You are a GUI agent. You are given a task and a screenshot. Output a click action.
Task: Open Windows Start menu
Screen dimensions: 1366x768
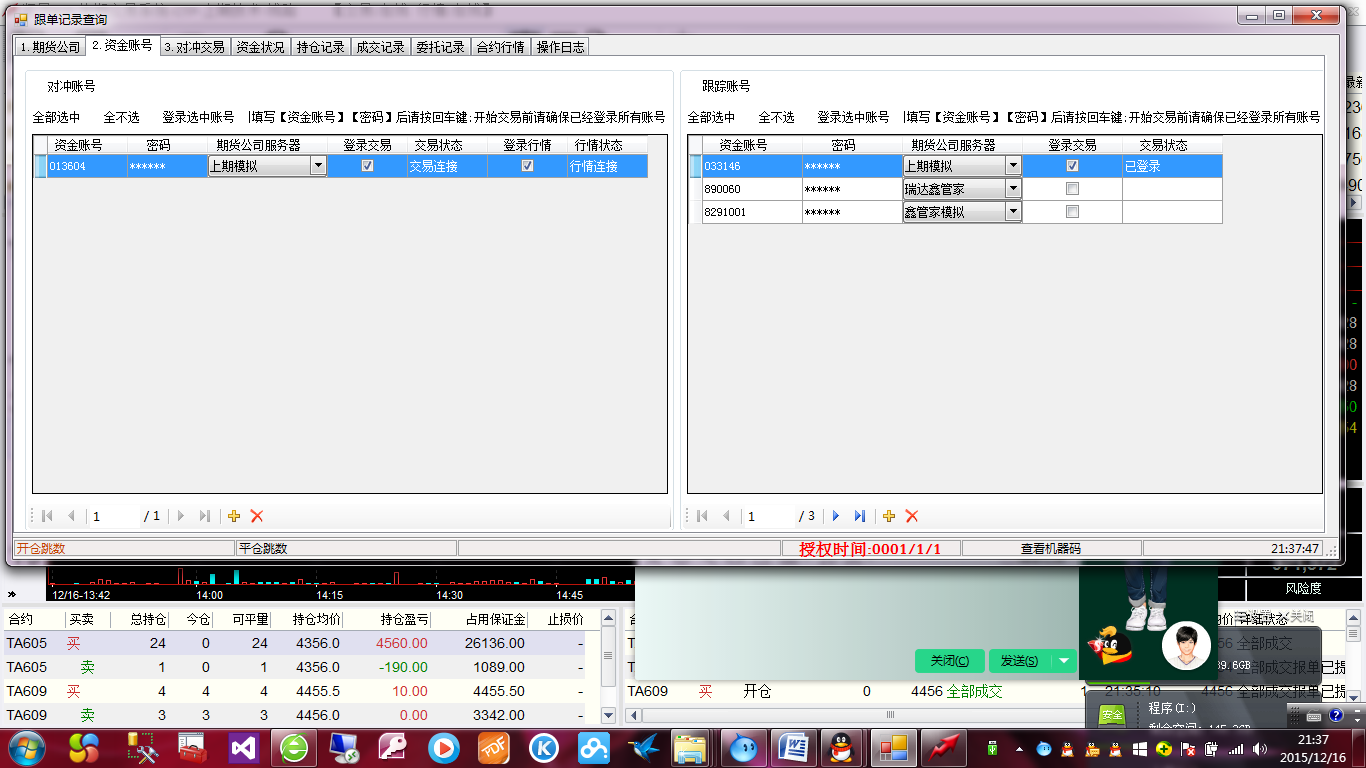pyautogui.click(x=25, y=748)
